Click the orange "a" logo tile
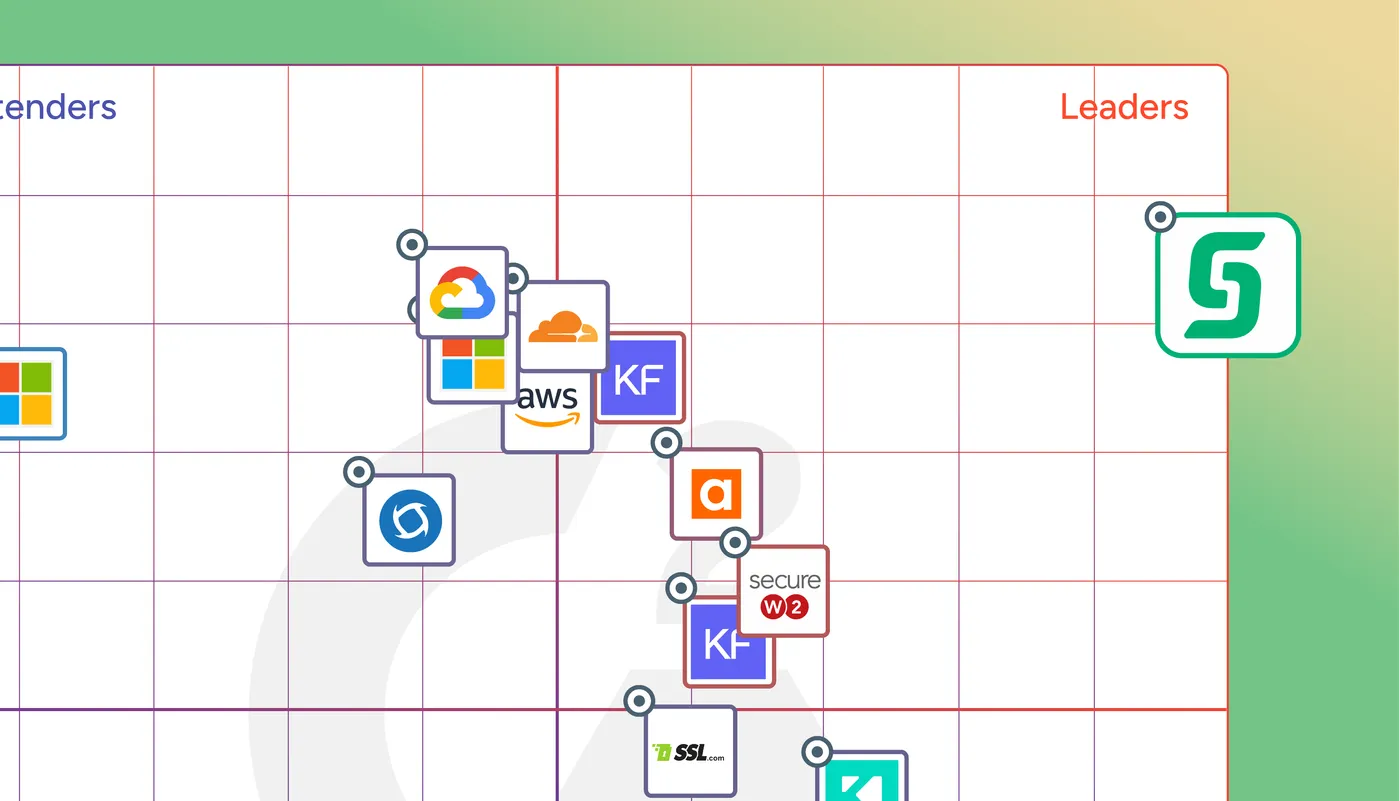The image size is (1400, 801). pos(716,494)
